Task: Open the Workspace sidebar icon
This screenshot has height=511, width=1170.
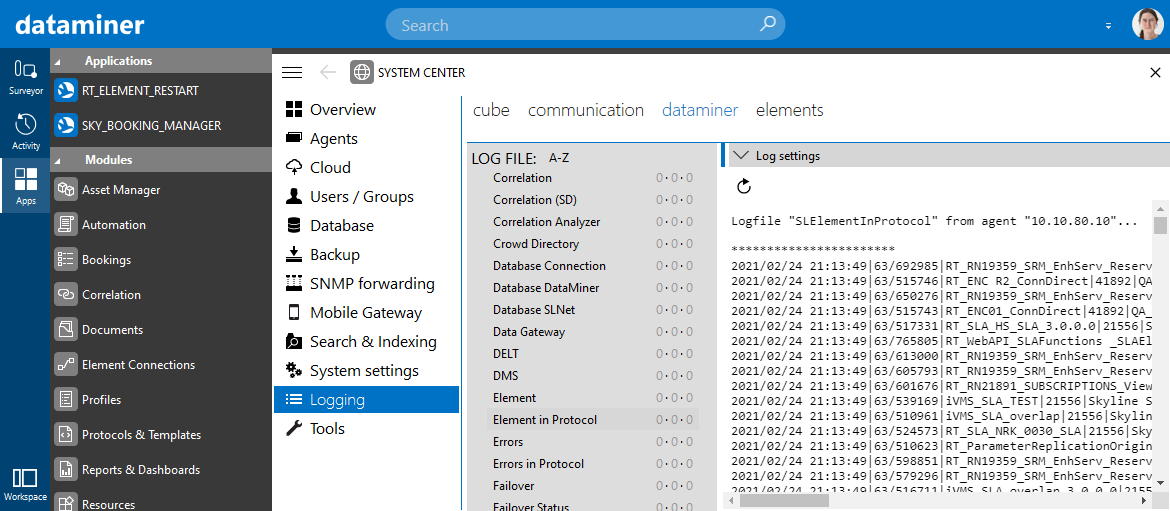Action: tap(25, 484)
